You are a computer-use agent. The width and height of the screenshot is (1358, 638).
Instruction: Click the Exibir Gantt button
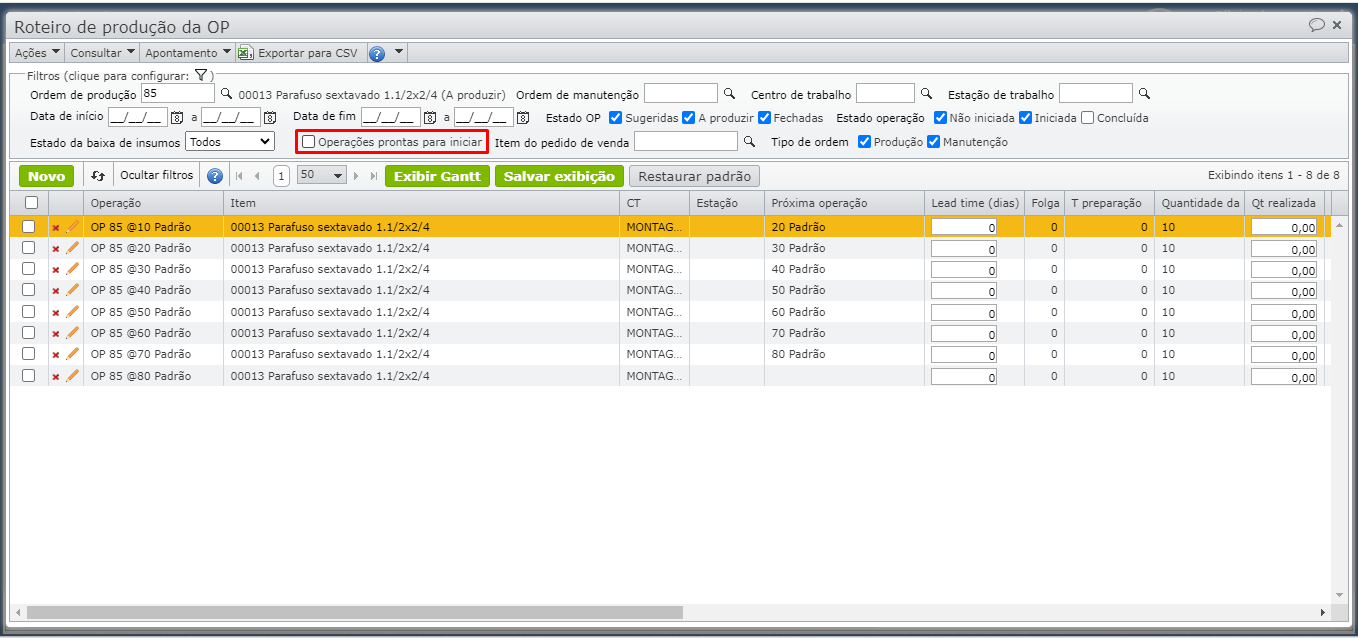coord(437,176)
